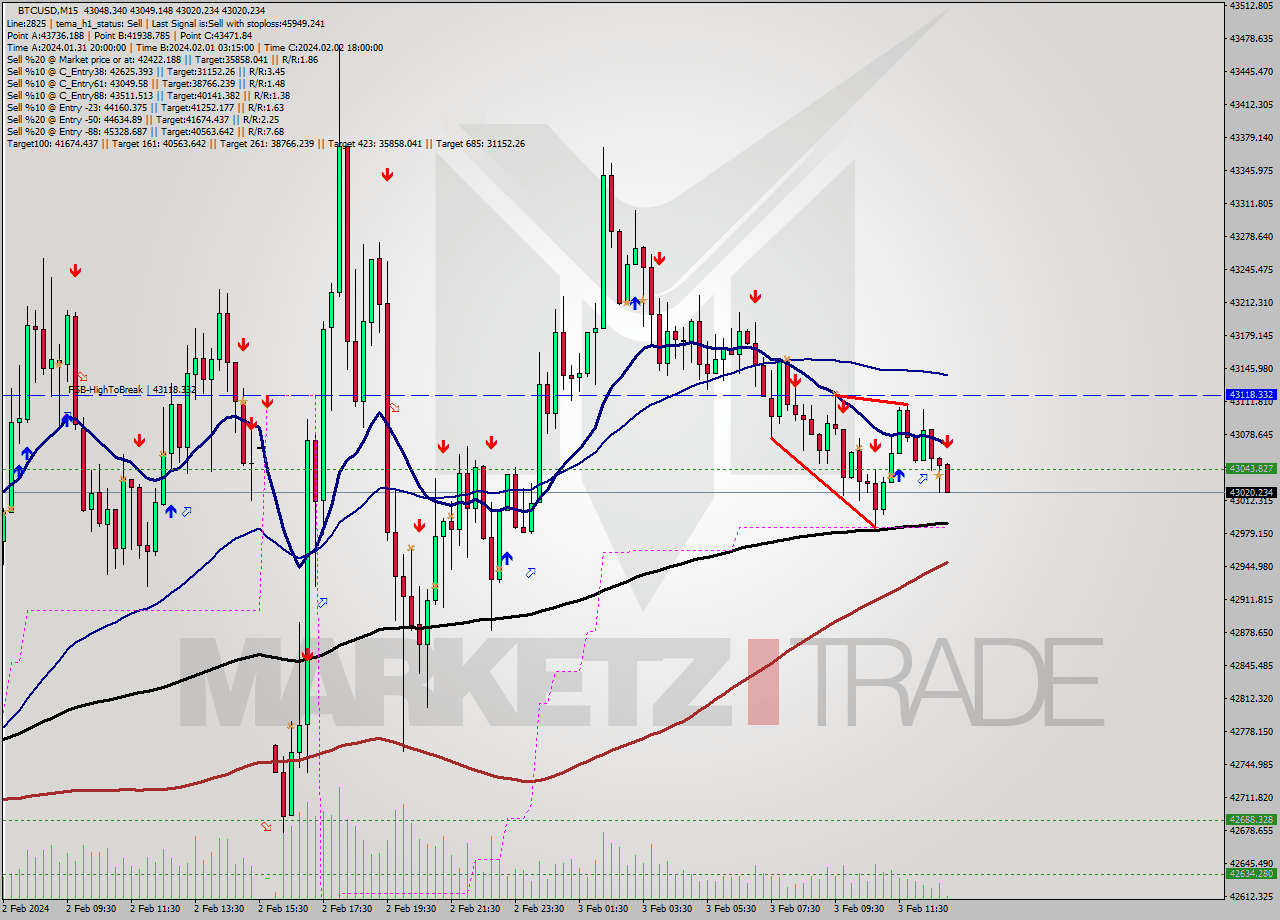
Task: Click the 42744.985 price axis label
Action: point(1251,764)
